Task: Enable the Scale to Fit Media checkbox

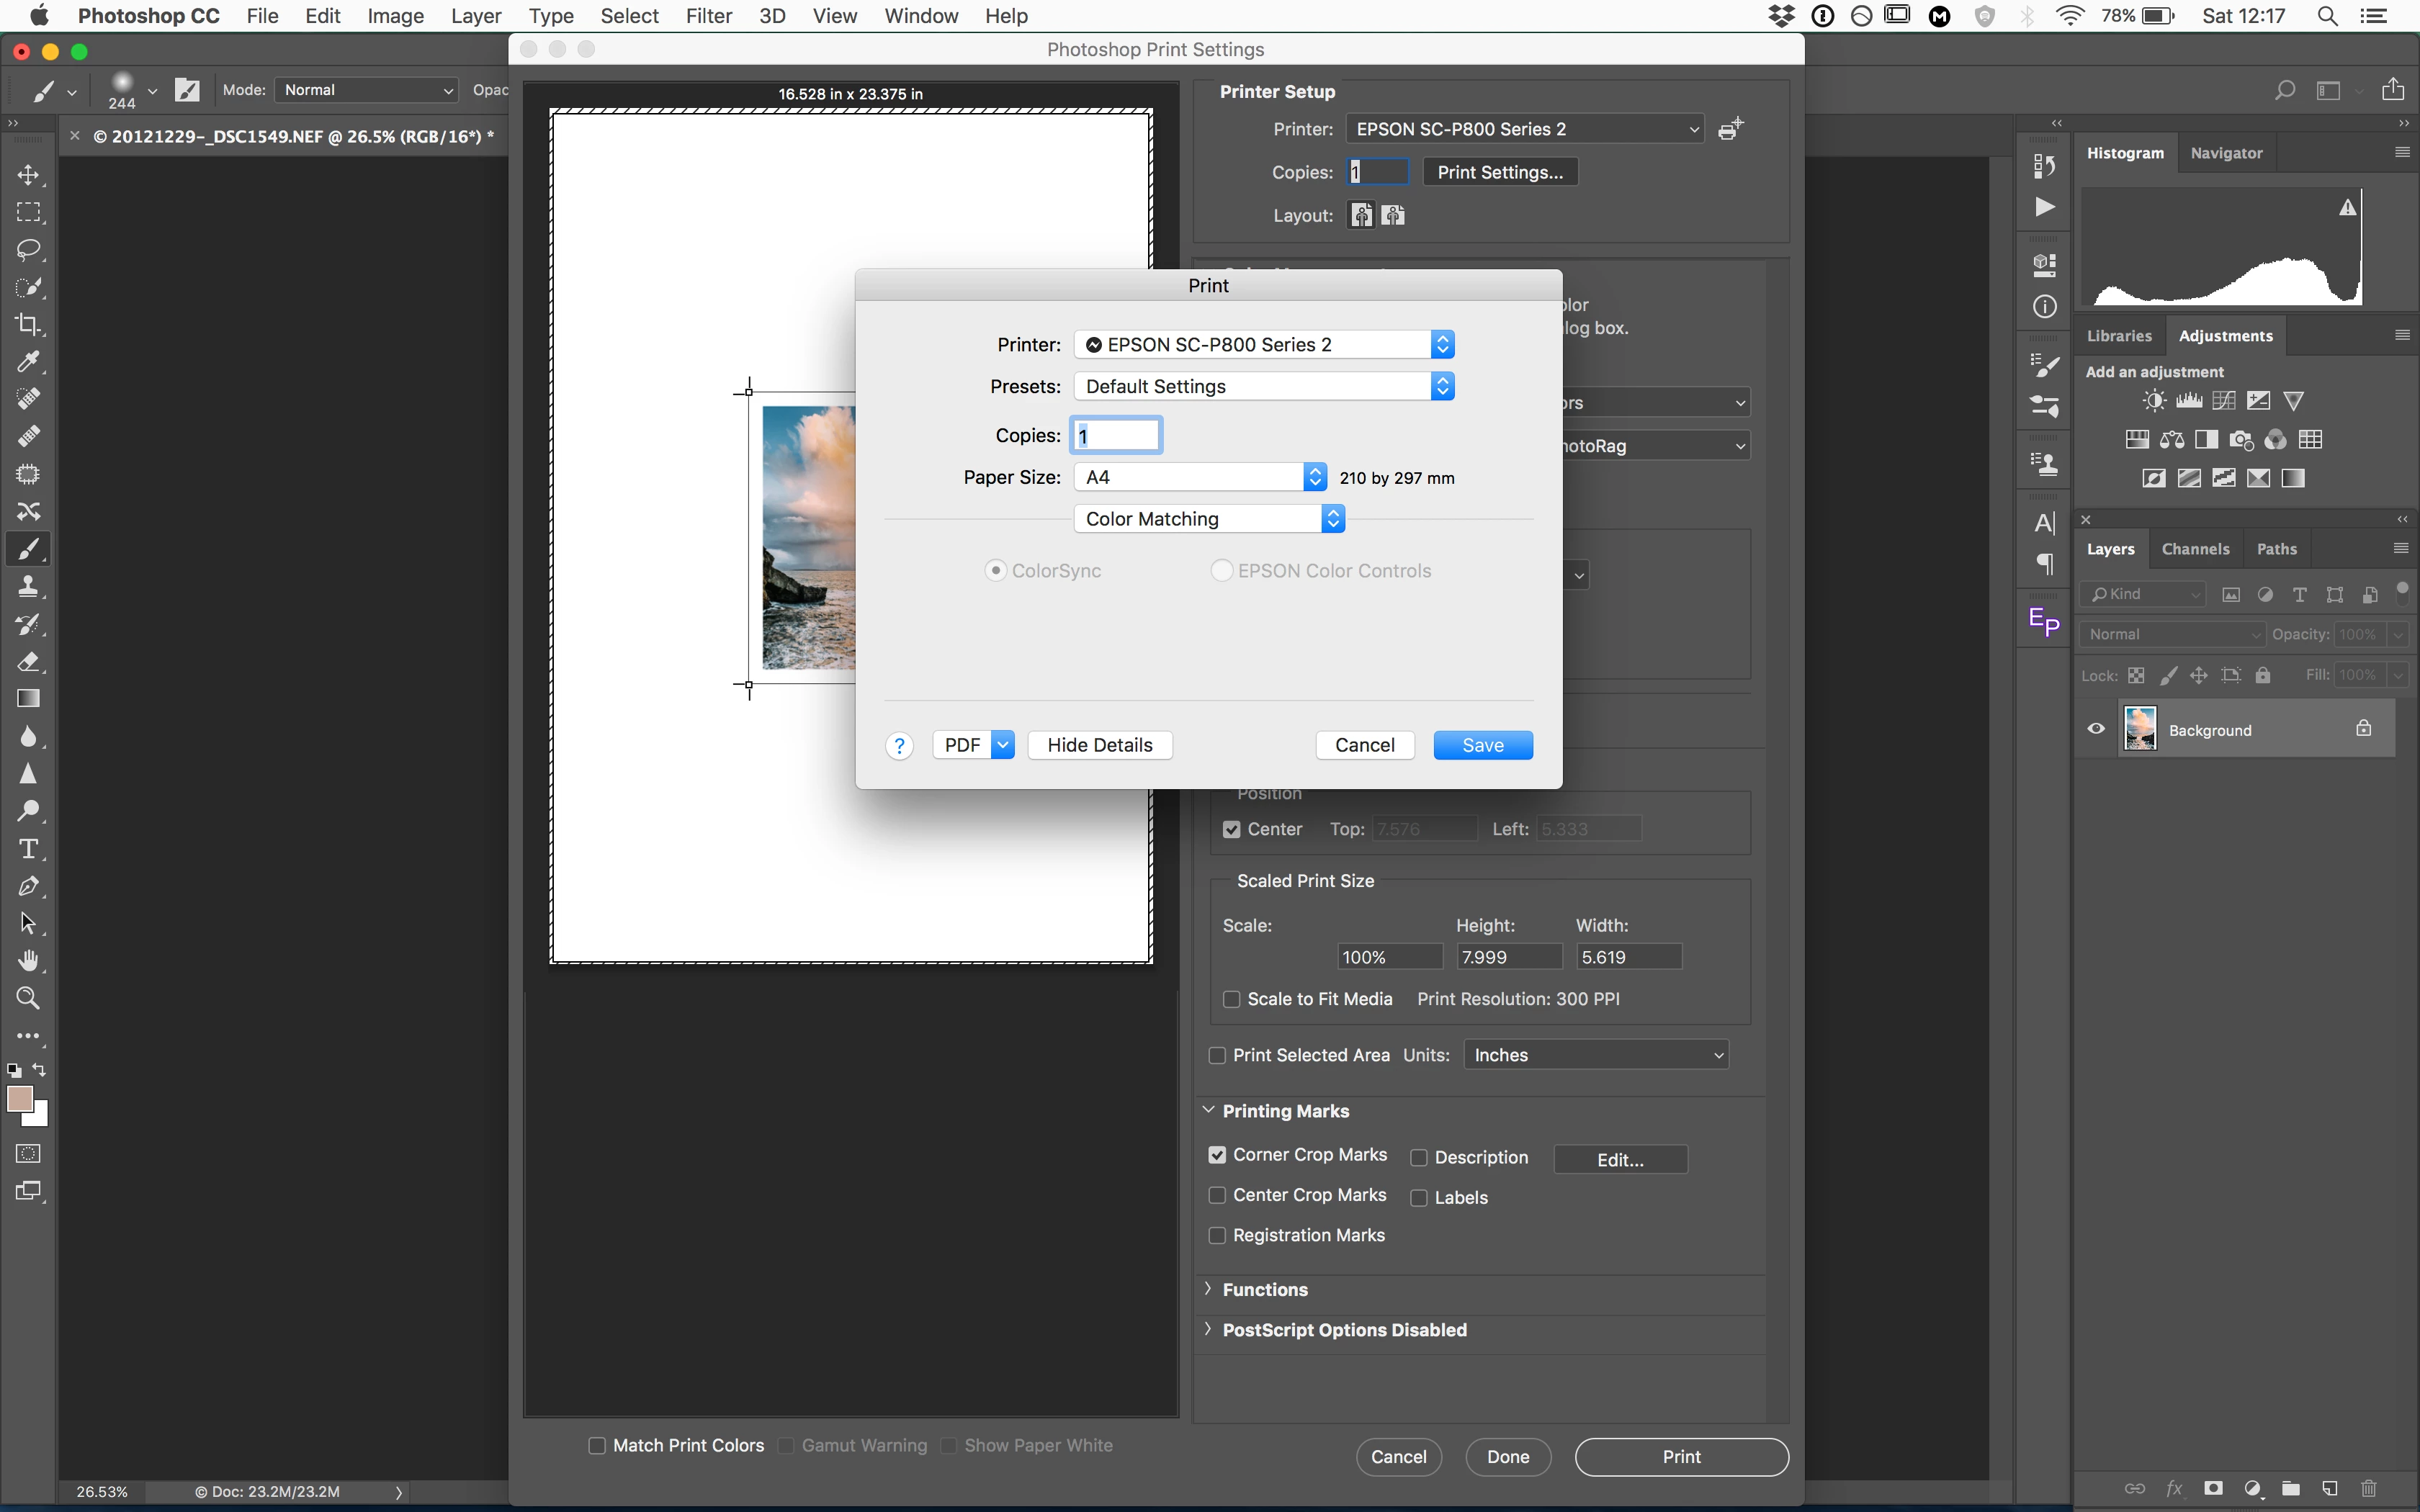Action: 1232,999
